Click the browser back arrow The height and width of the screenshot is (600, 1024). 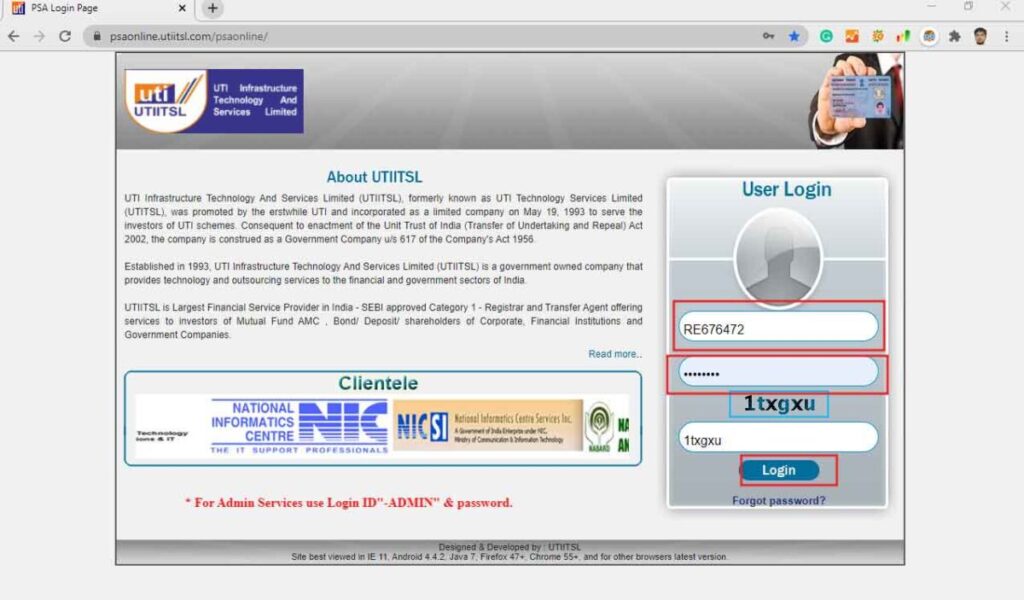(x=13, y=36)
